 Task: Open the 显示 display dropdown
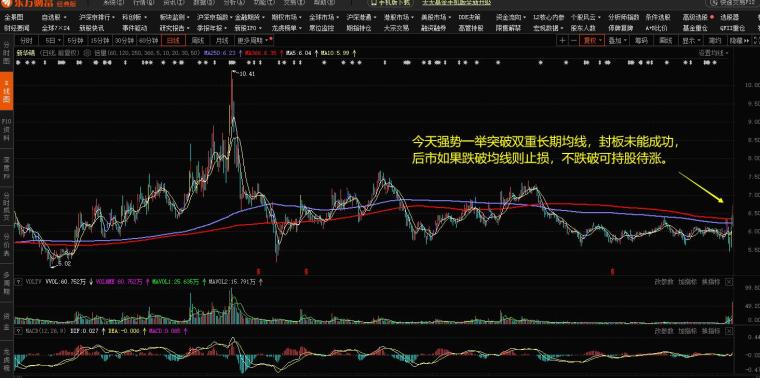pyautogui.click(x=690, y=40)
